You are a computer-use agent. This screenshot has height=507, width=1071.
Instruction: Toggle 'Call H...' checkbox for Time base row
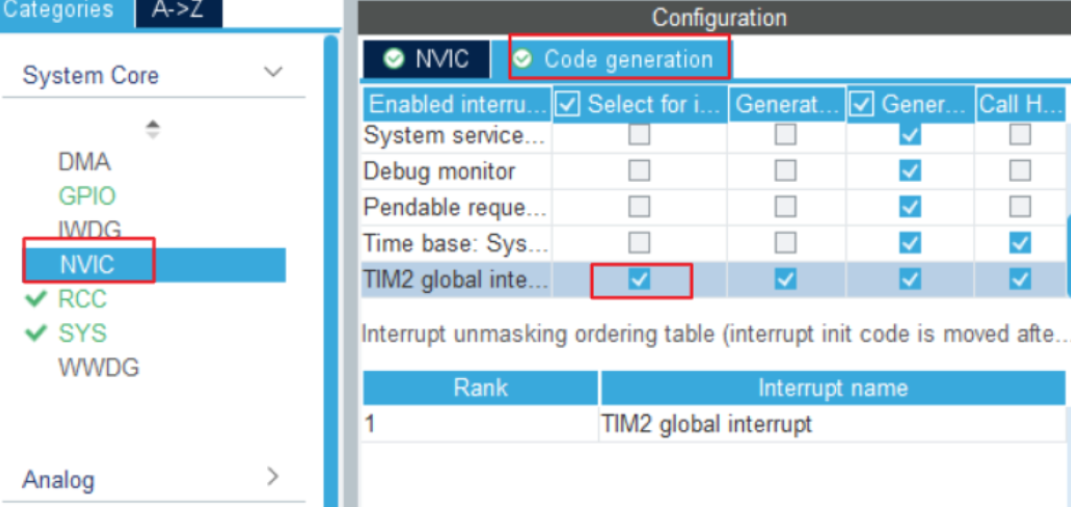(x=1020, y=241)
